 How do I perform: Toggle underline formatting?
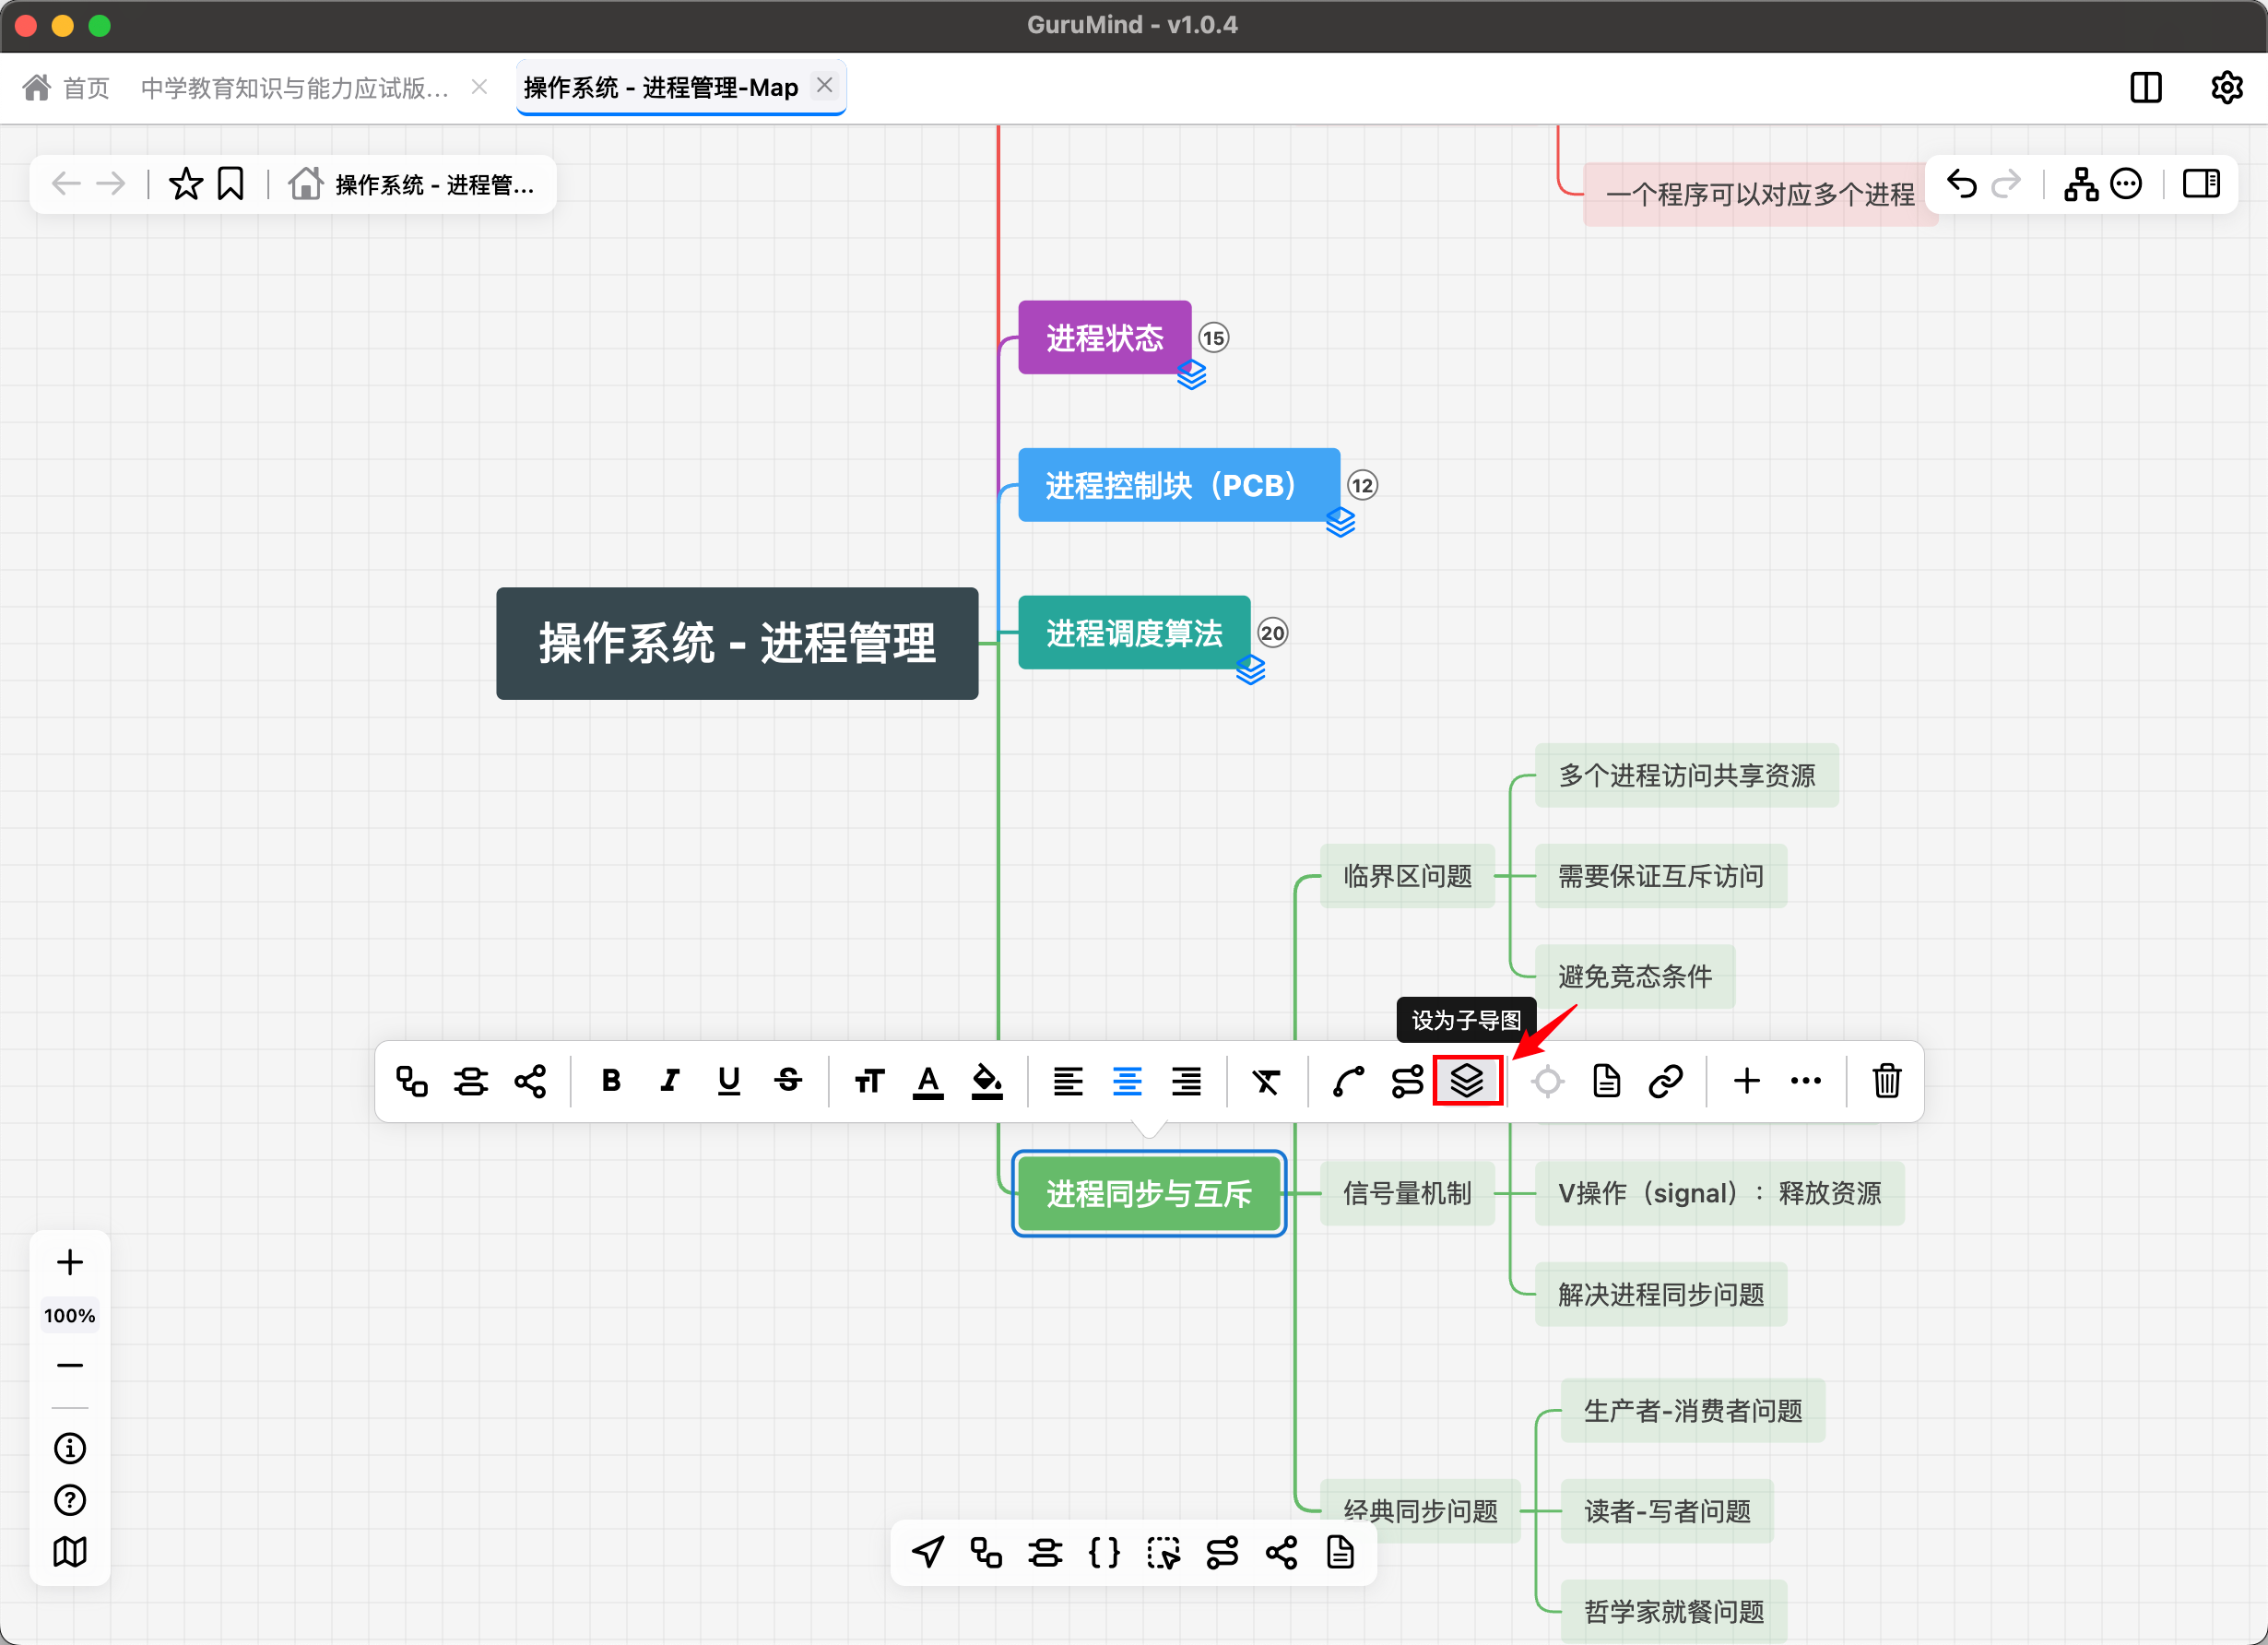click(728, 1081)
